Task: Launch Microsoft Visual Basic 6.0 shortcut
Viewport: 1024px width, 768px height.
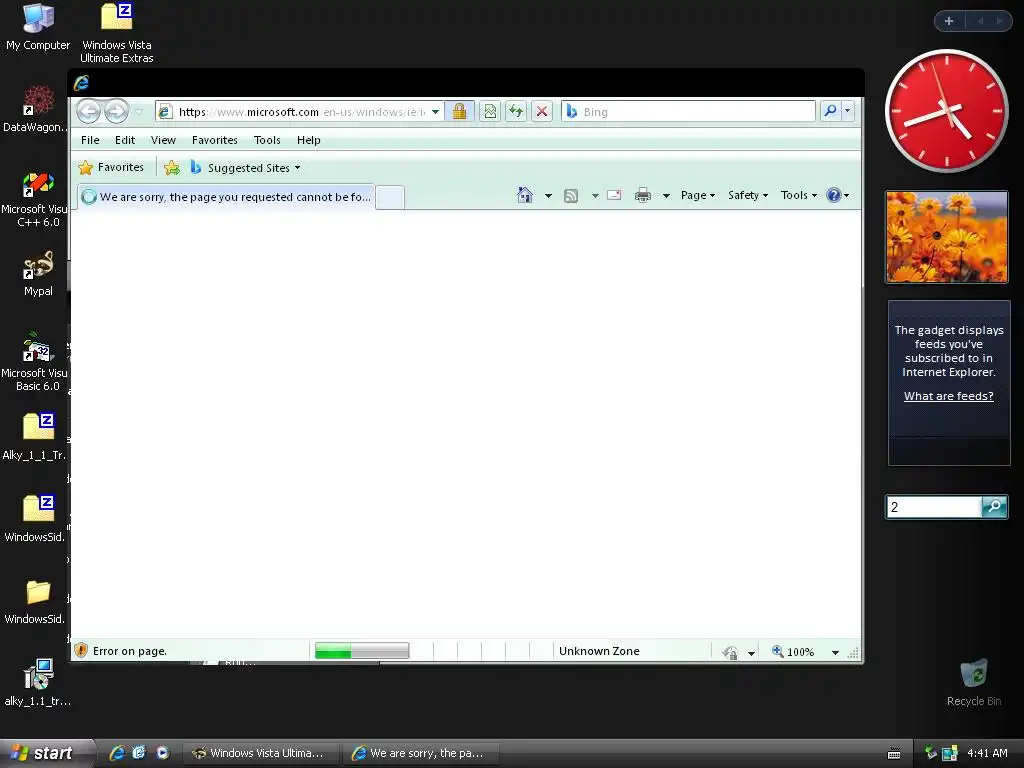Action: 35,362
